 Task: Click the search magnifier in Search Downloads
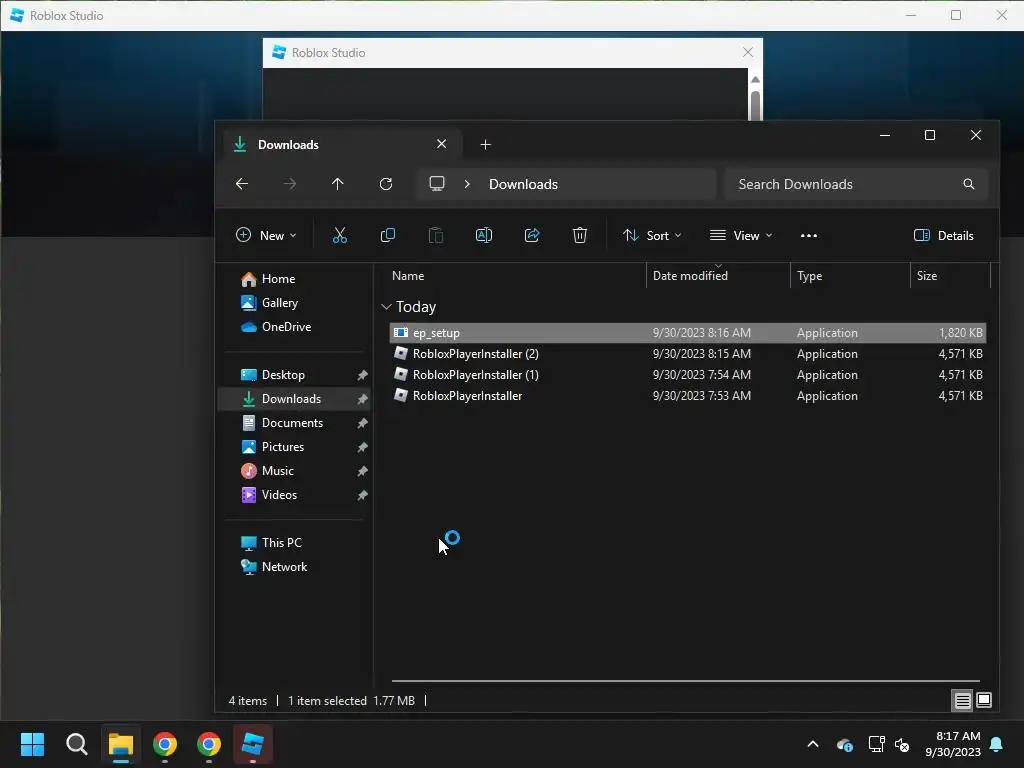[x=968, y=184]
